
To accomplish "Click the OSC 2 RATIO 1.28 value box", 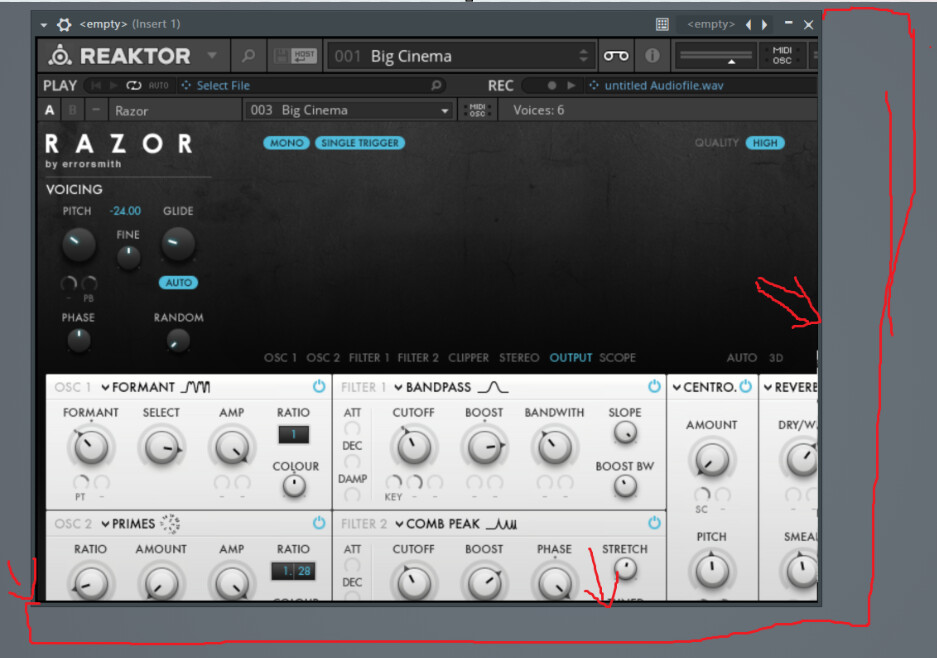I will (x=293, y=571).
